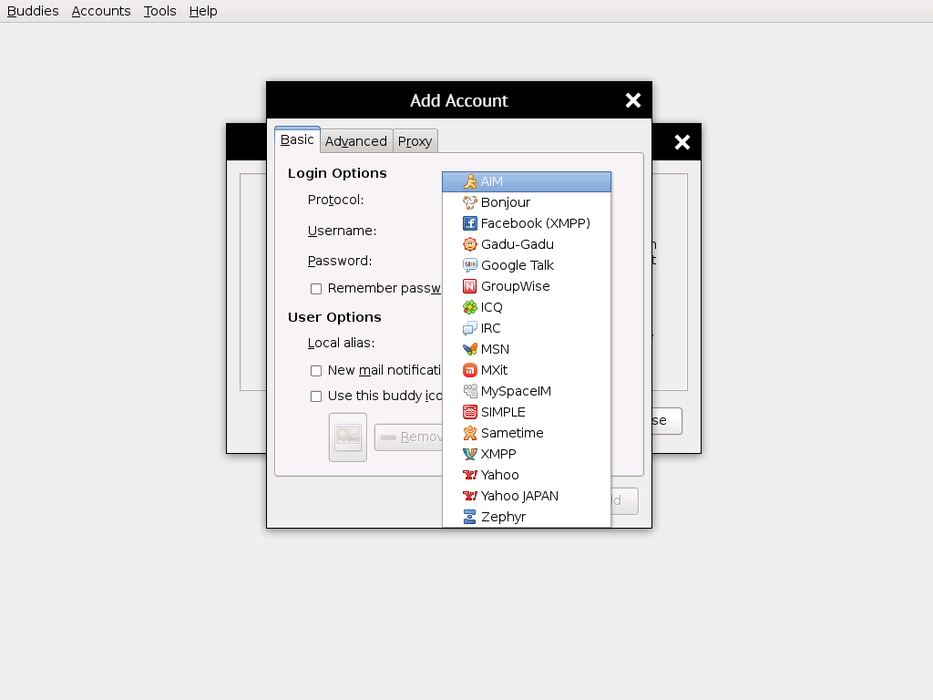This screenshot has width=933, height=700.
Task: Open the Tools menu
Action: click(160, 11)
